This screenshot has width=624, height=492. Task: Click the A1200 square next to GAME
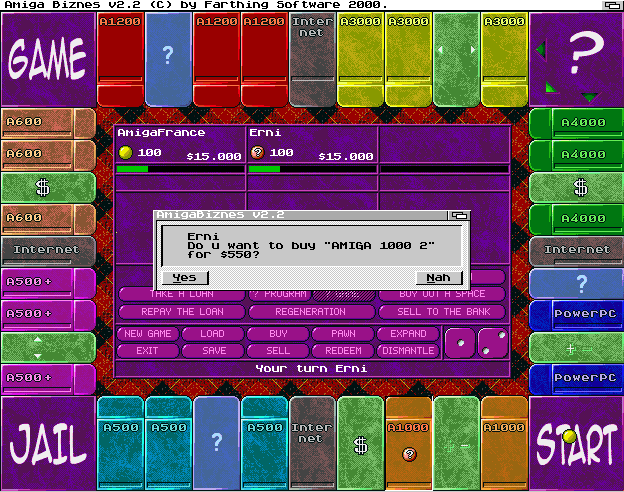[120, 59]
